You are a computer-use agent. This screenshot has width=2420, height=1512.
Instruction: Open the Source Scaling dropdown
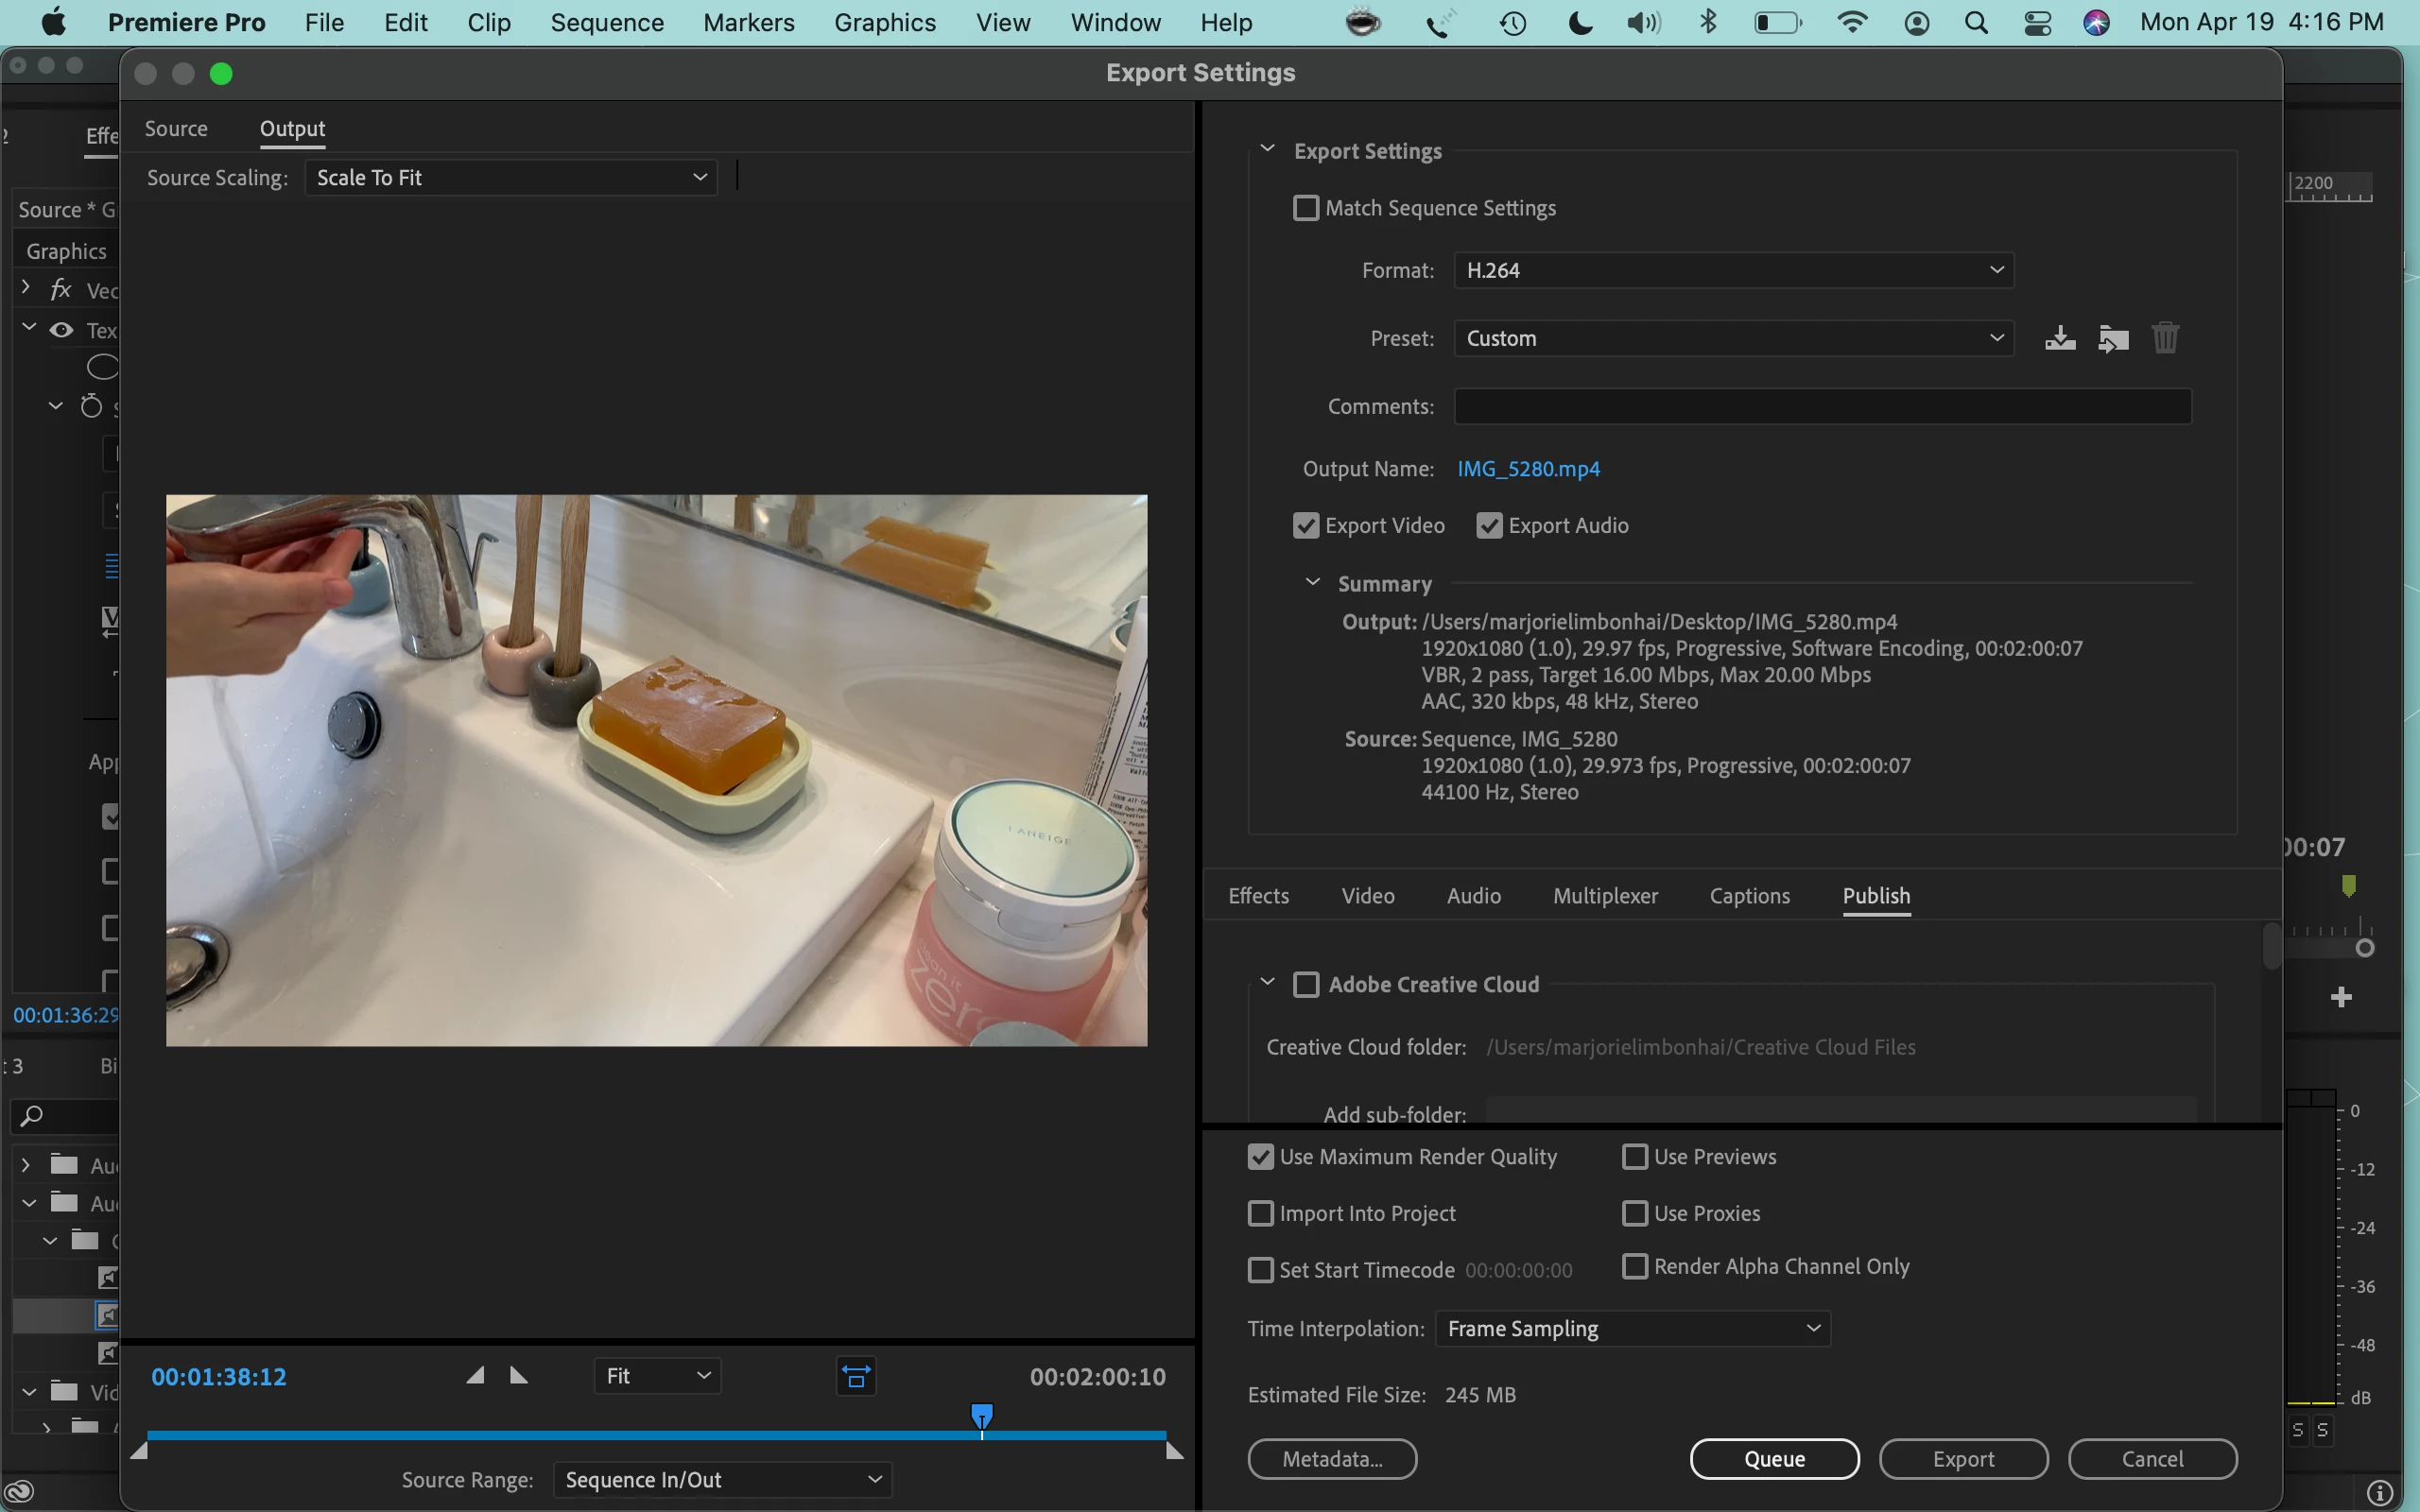(x=511, y=177)
